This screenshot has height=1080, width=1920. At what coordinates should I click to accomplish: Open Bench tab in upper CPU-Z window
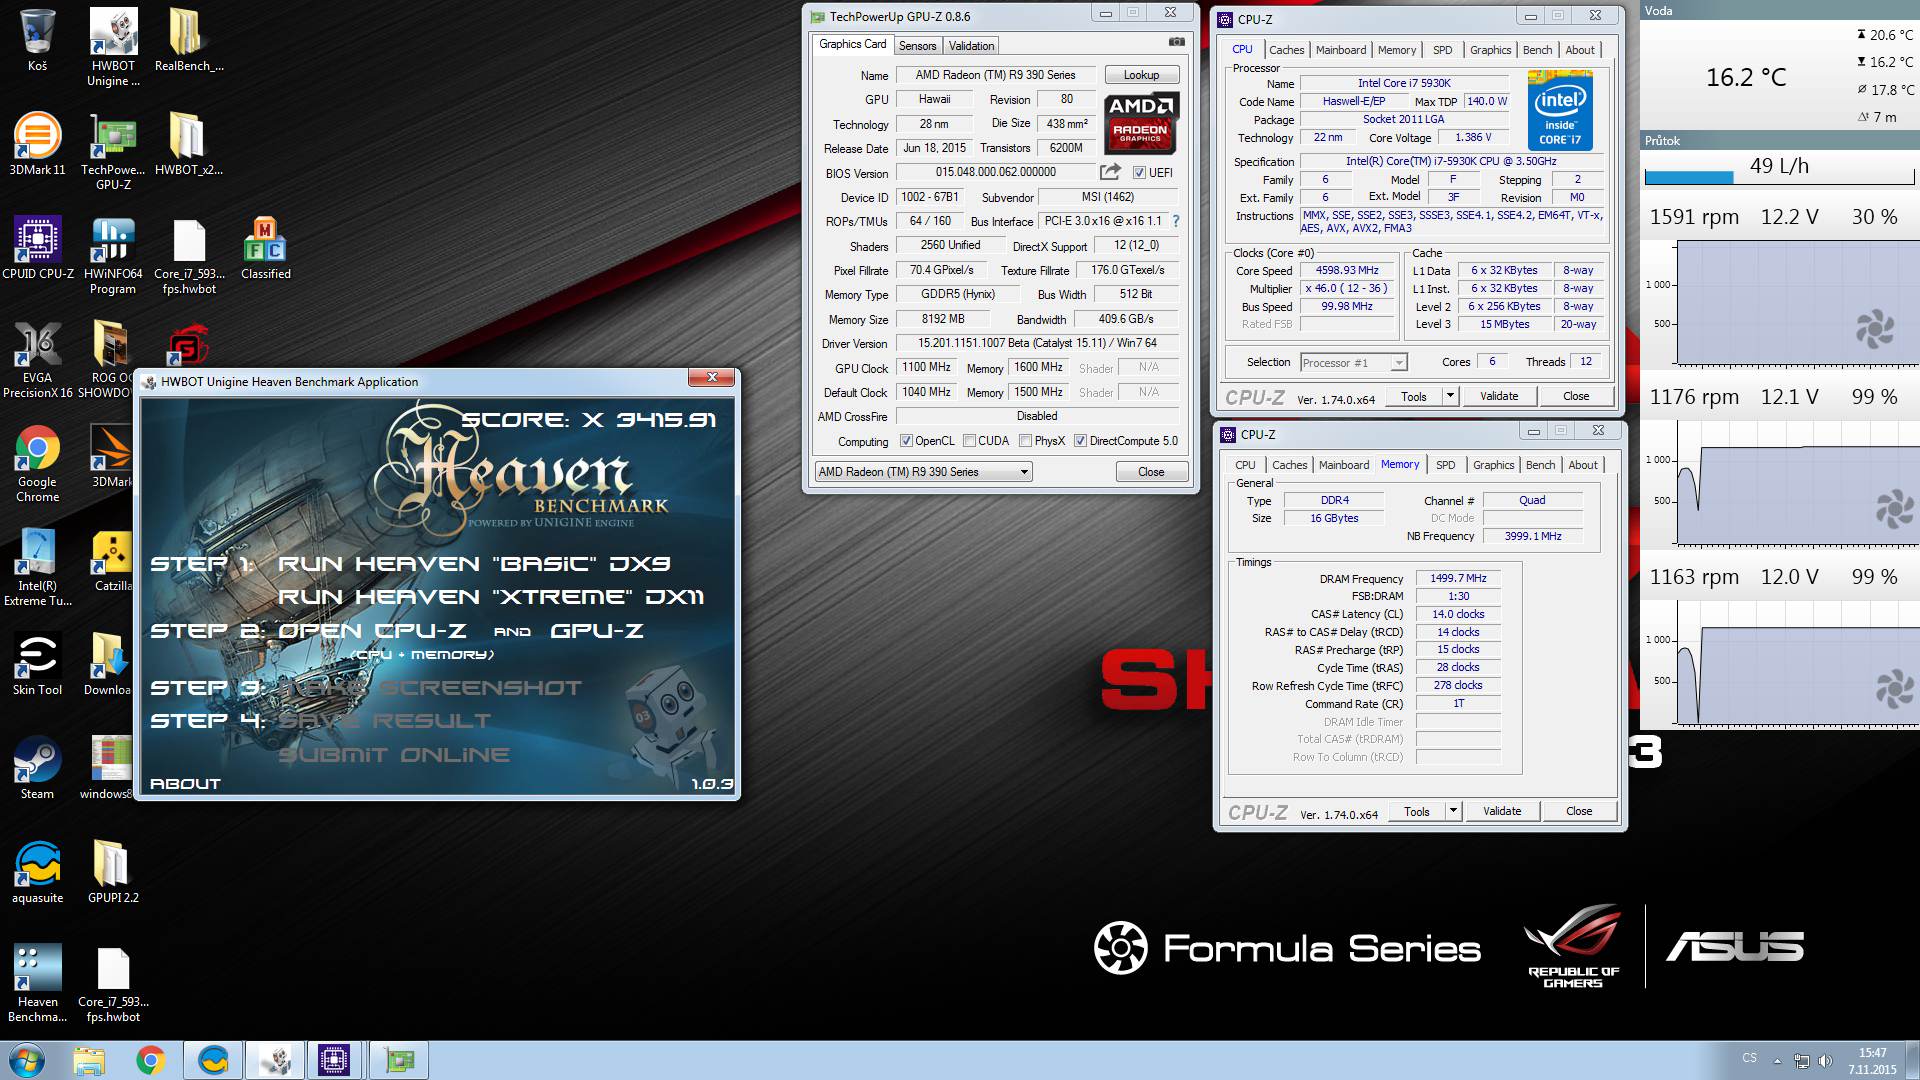pos(1537,50)
